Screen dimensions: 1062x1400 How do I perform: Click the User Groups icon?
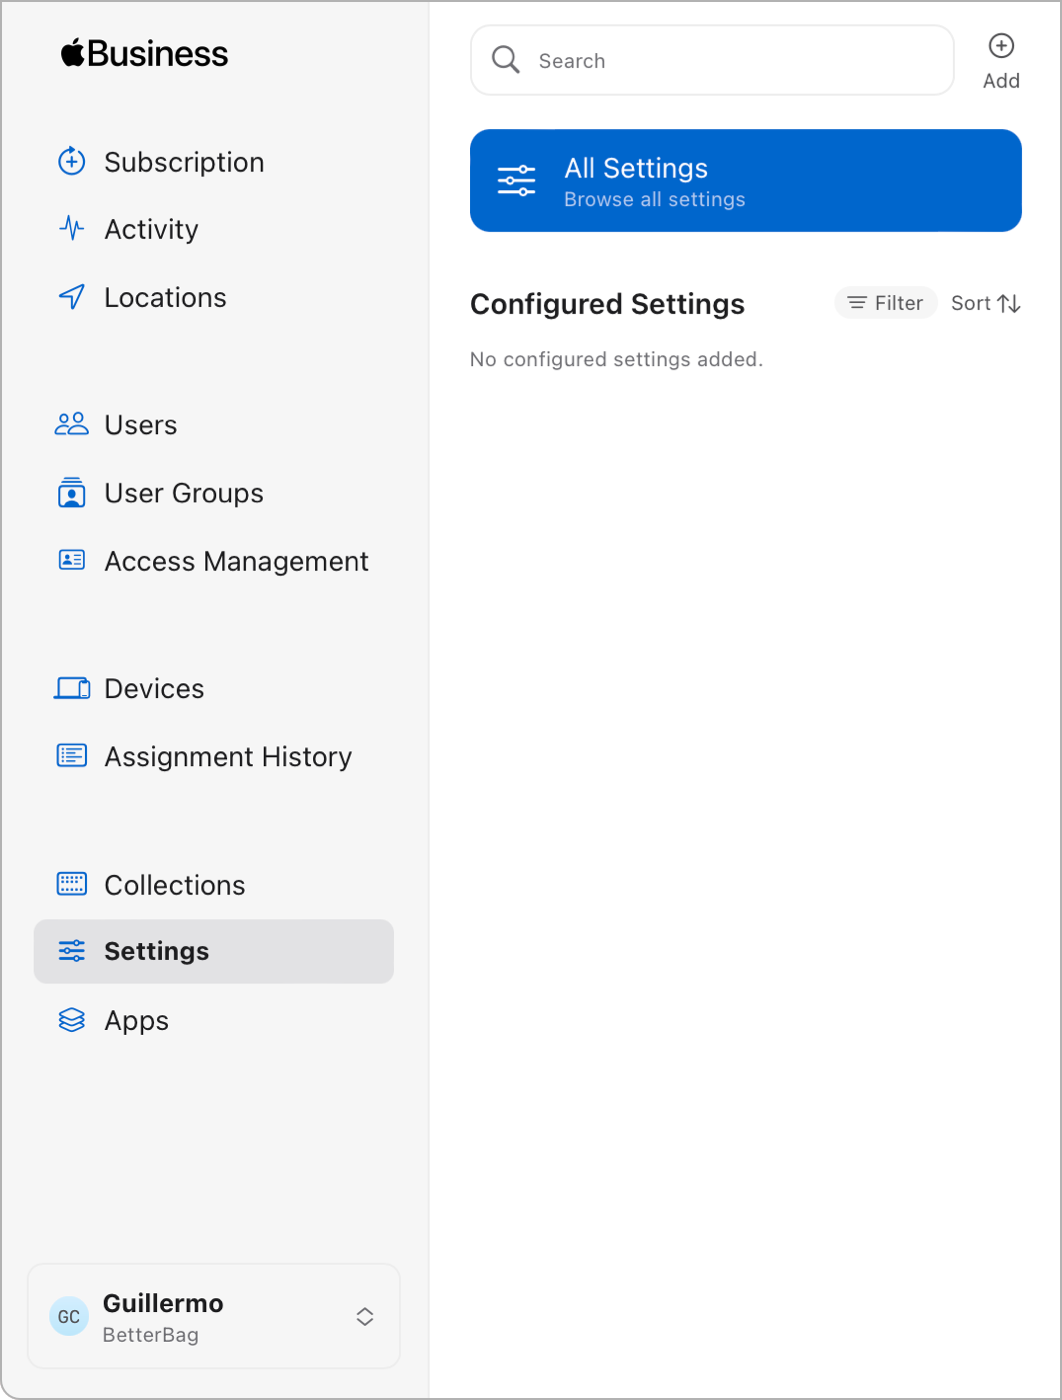[72, 493]
